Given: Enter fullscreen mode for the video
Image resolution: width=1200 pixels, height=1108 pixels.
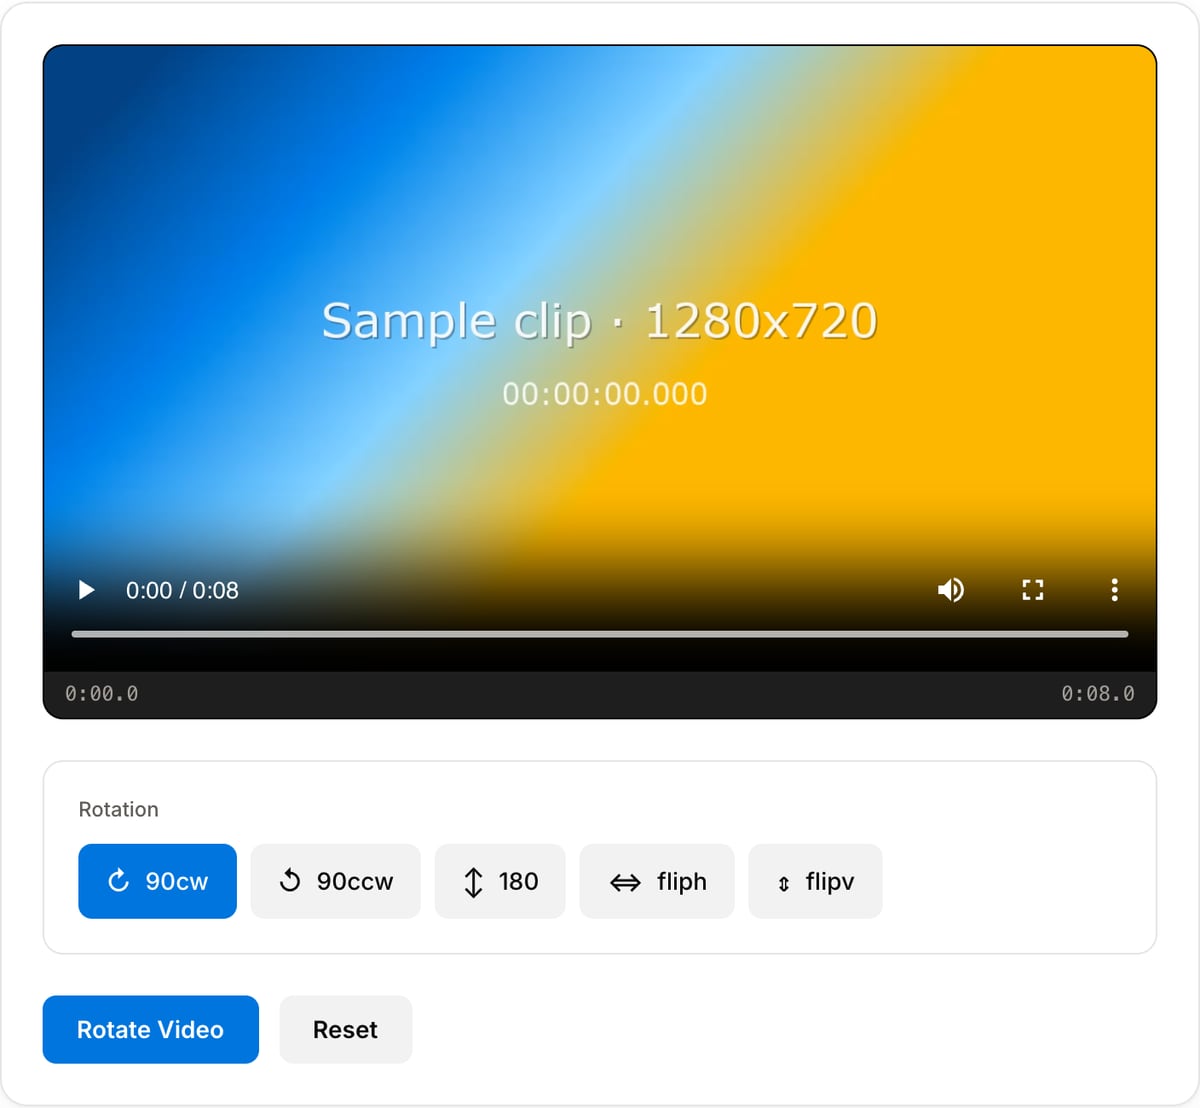Looking at the screenshot, I should click(1033, 590).
